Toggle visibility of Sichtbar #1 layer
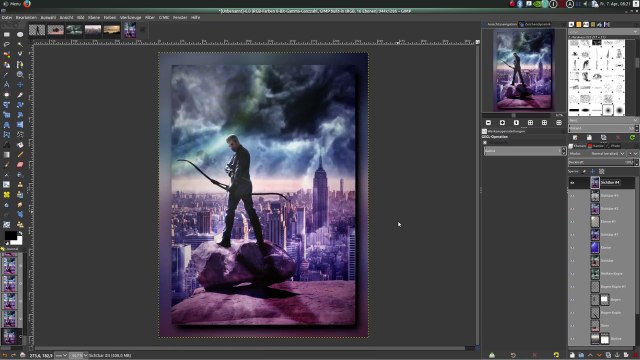 [572, 235]
